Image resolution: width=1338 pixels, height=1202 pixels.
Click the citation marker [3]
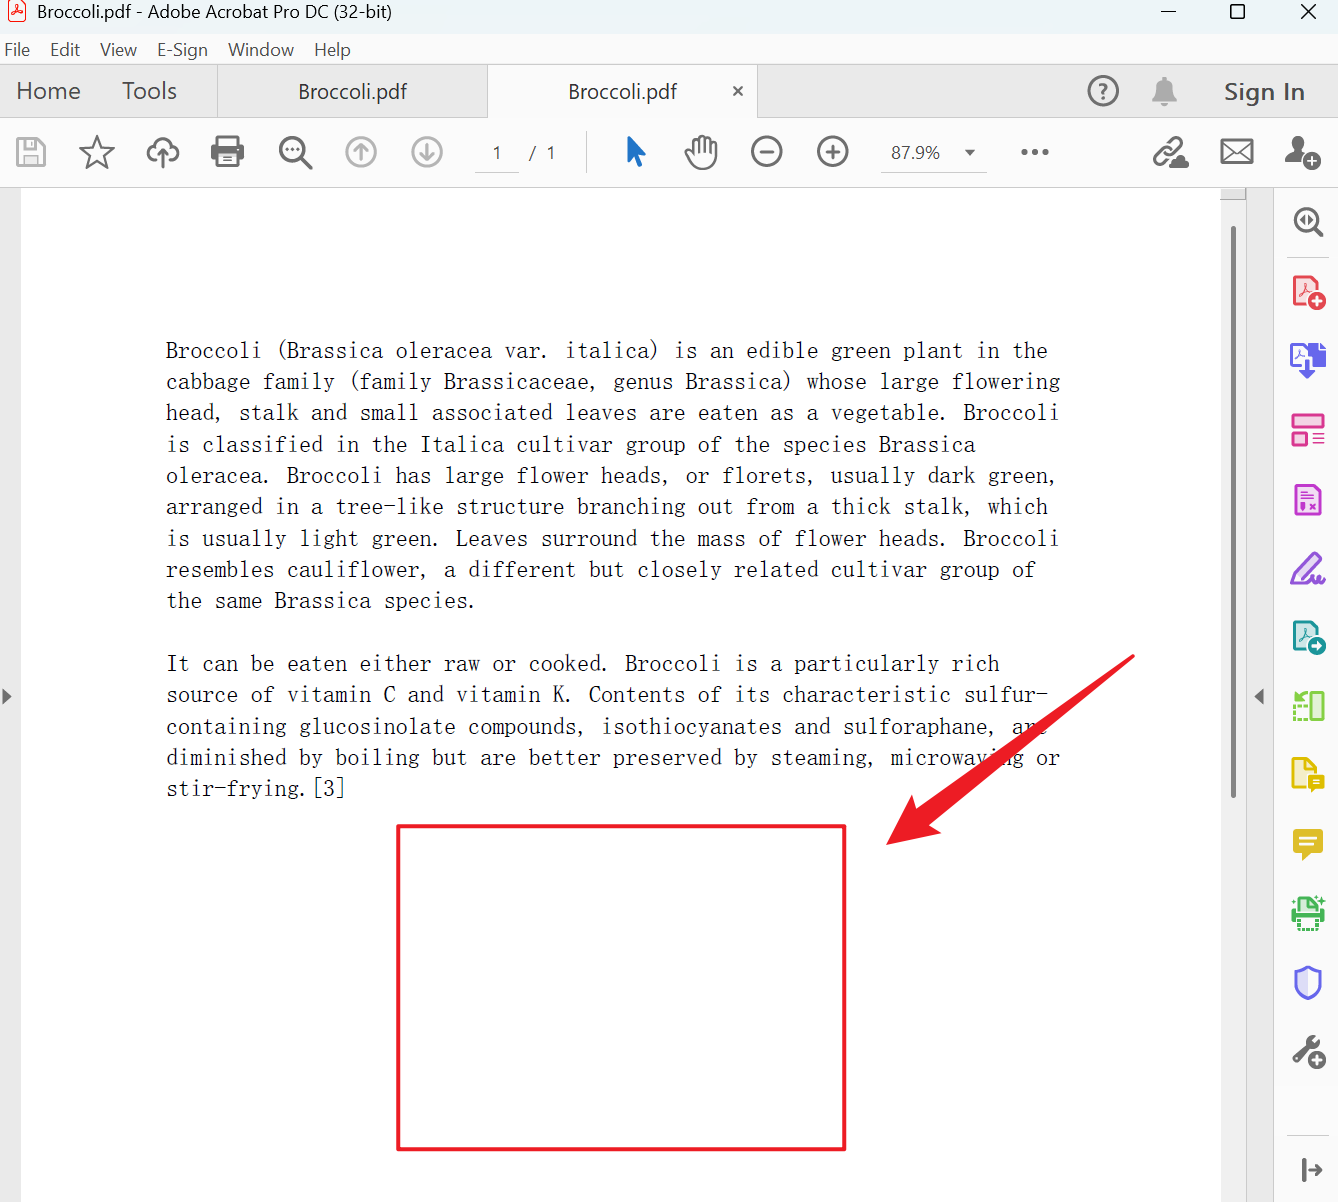[x=329, y=788]
